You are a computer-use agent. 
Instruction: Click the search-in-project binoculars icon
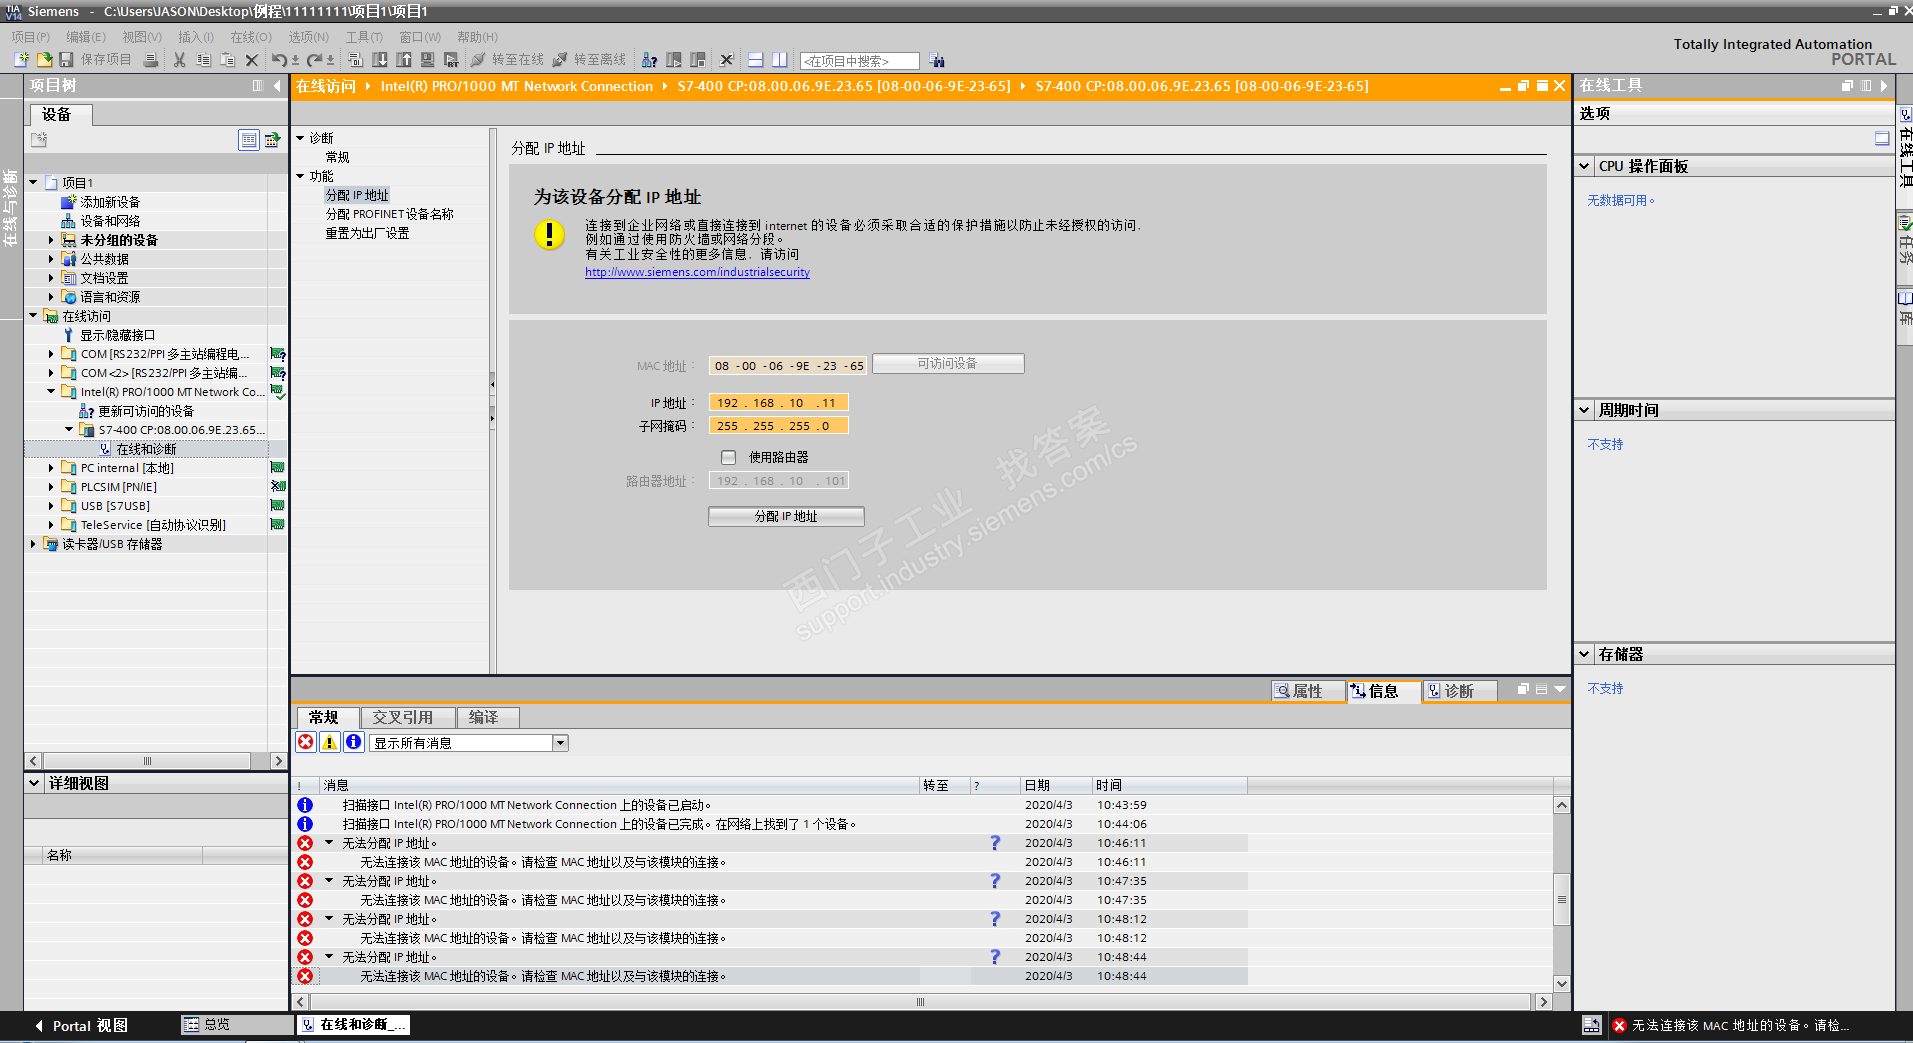coord(936,60)
